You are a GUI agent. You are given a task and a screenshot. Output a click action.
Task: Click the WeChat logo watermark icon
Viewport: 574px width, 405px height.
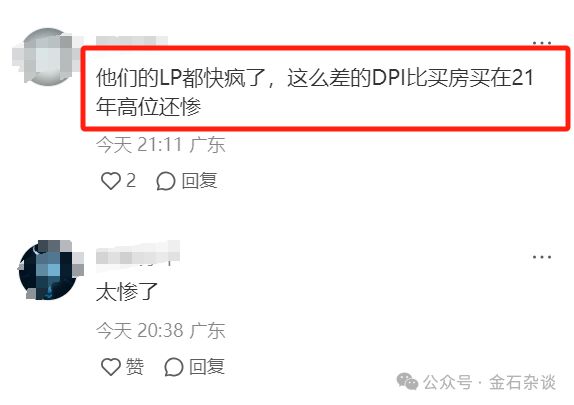407,382
